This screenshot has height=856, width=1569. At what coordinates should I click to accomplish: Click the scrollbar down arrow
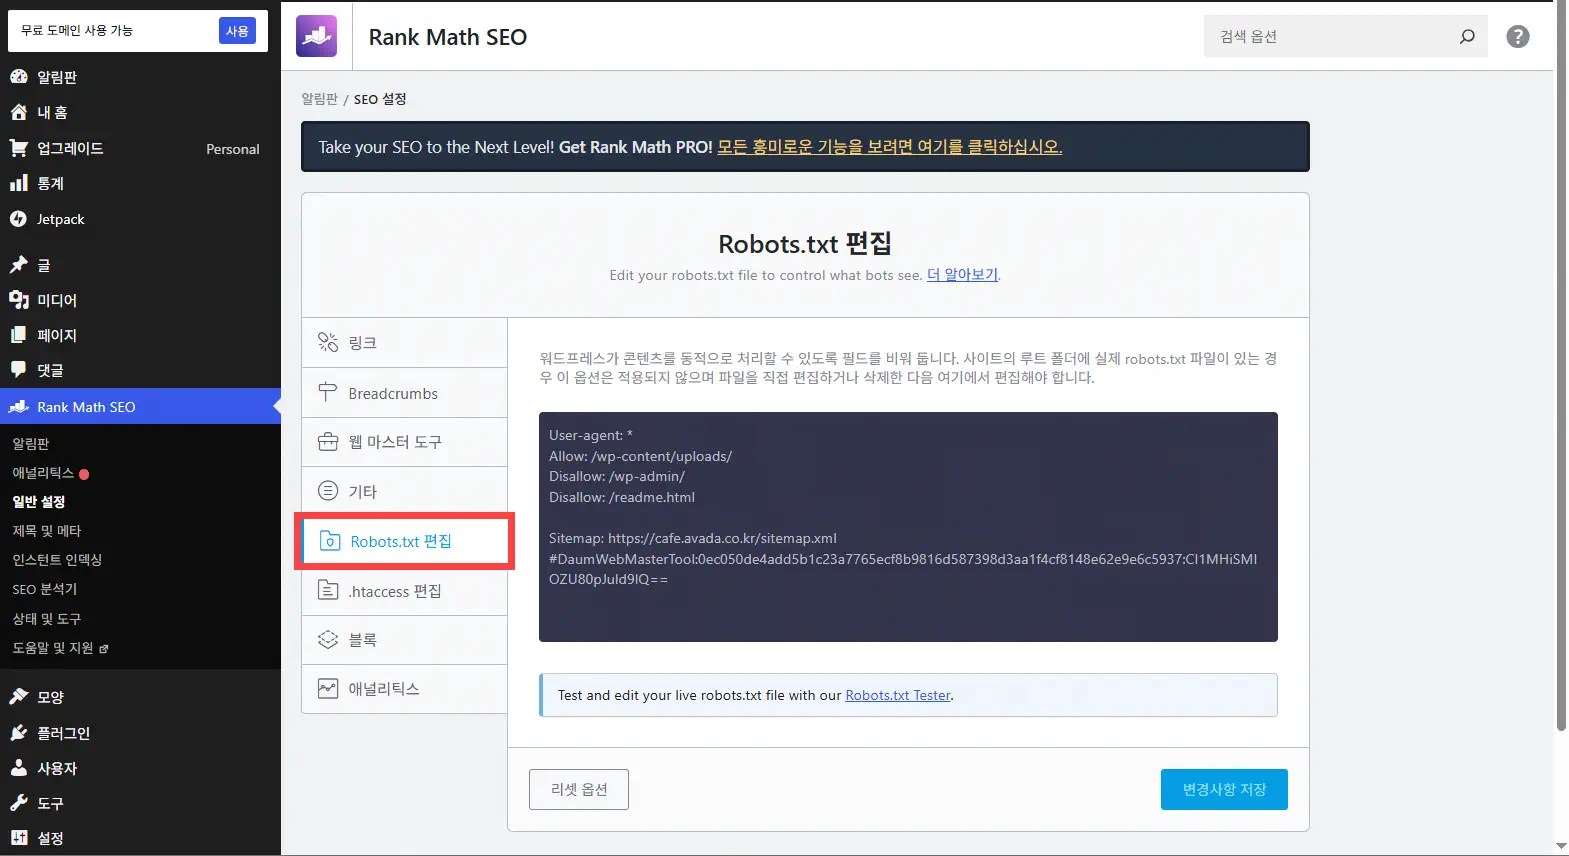click(1561, 847)
